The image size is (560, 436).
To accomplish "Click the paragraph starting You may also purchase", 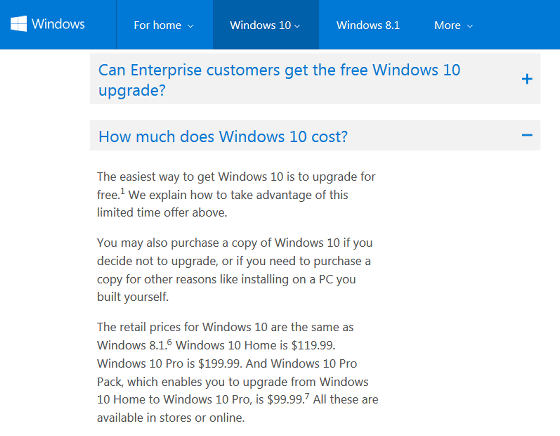I will tap(235, 270).
